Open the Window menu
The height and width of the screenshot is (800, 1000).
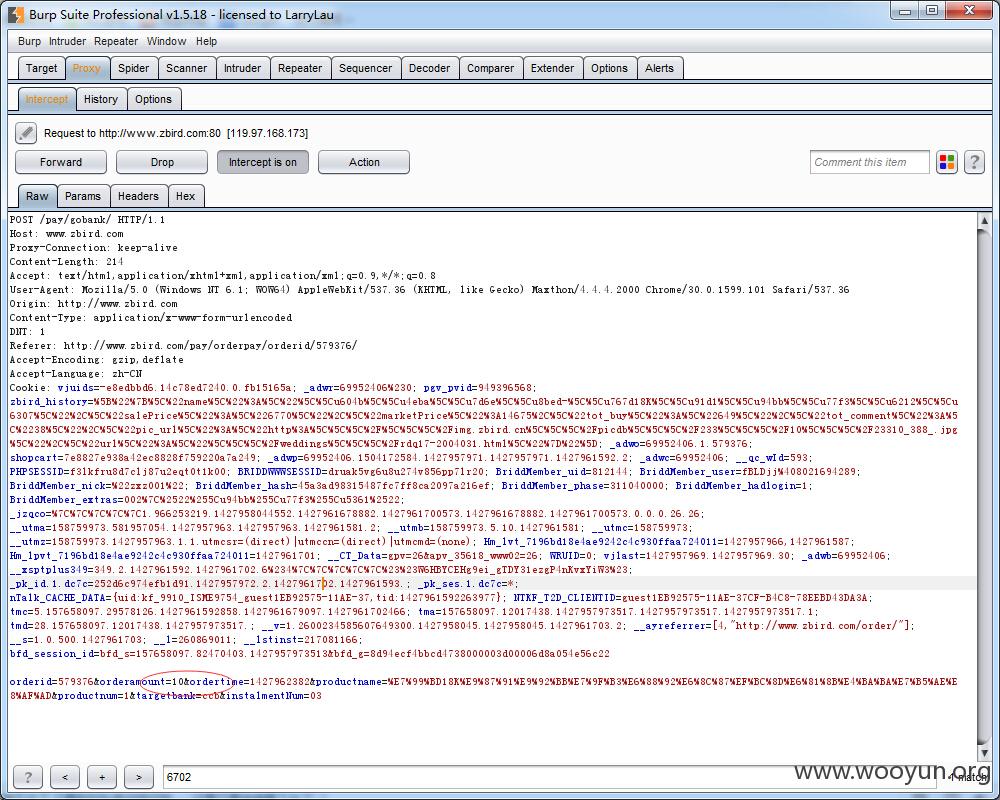pyautogui.click(x=166, y=41)
